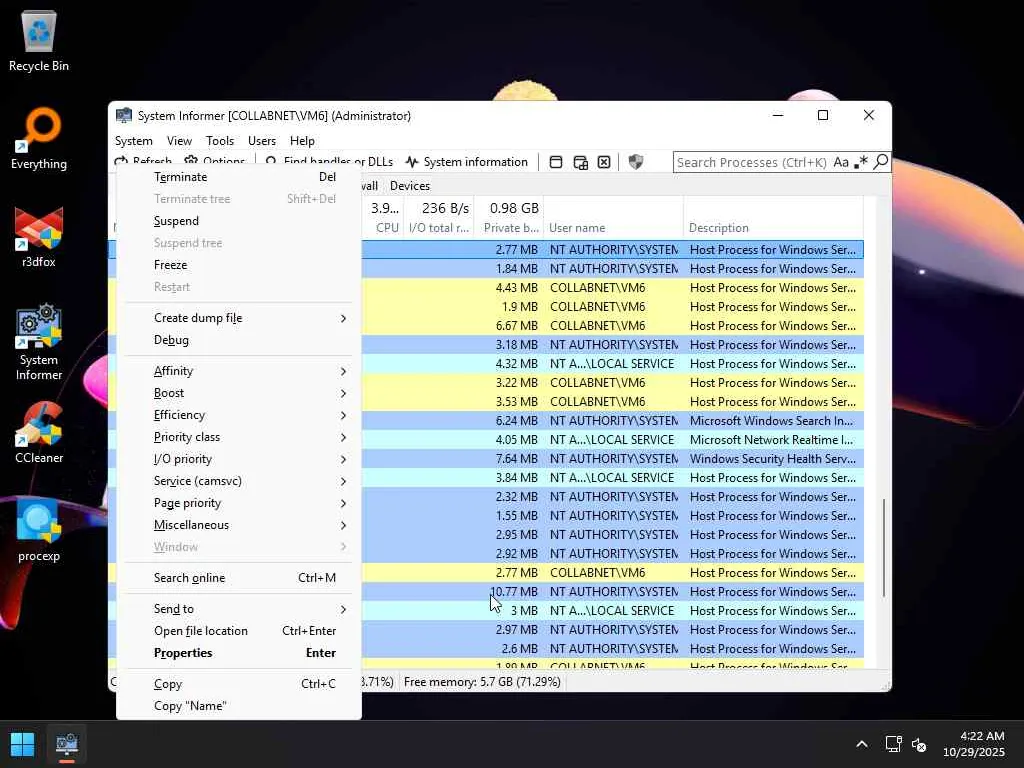Open the Windows Start menu
The image size is (1024, 768).
coord(22,744)
